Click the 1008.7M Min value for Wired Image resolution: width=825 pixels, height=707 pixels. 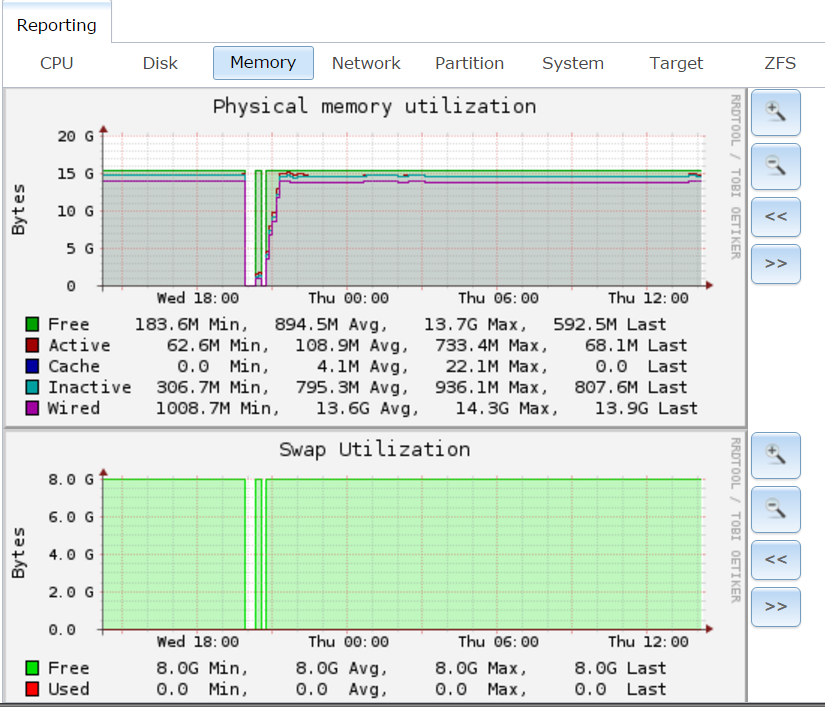click(217, 408)
